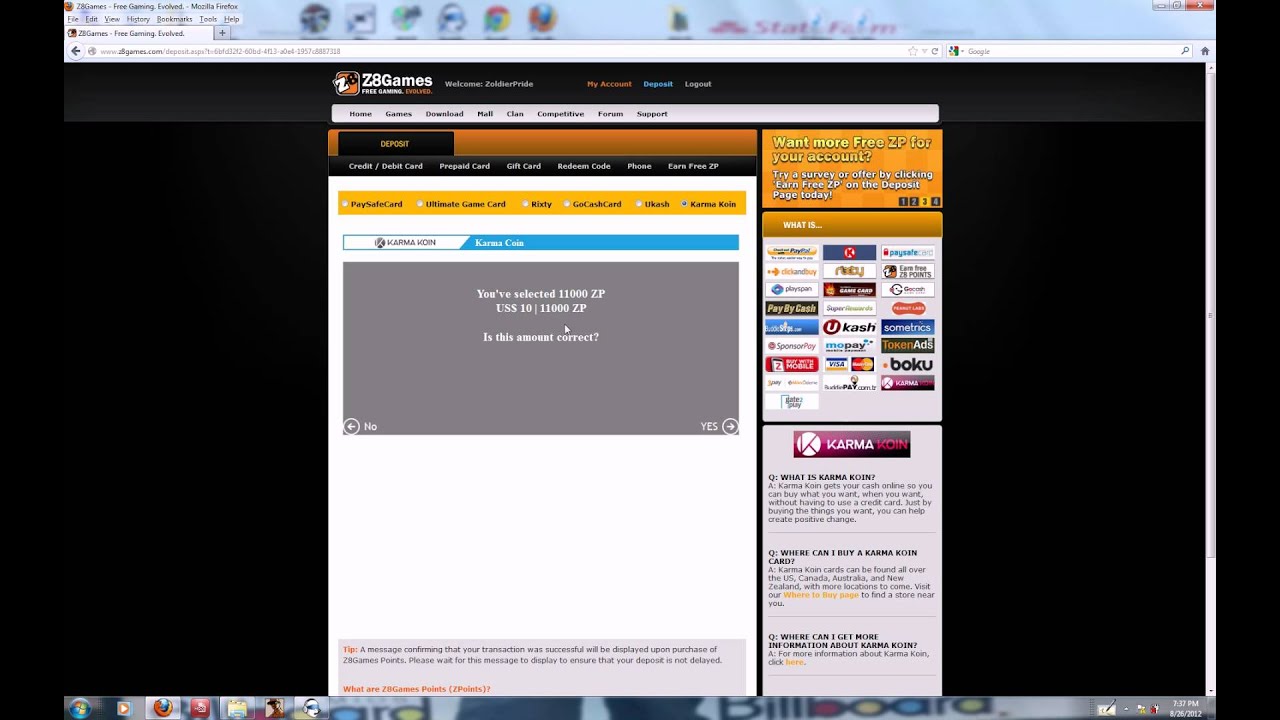Click the Deposit header link
This screenshot has width=1280, height=720.
coord(658,84)
